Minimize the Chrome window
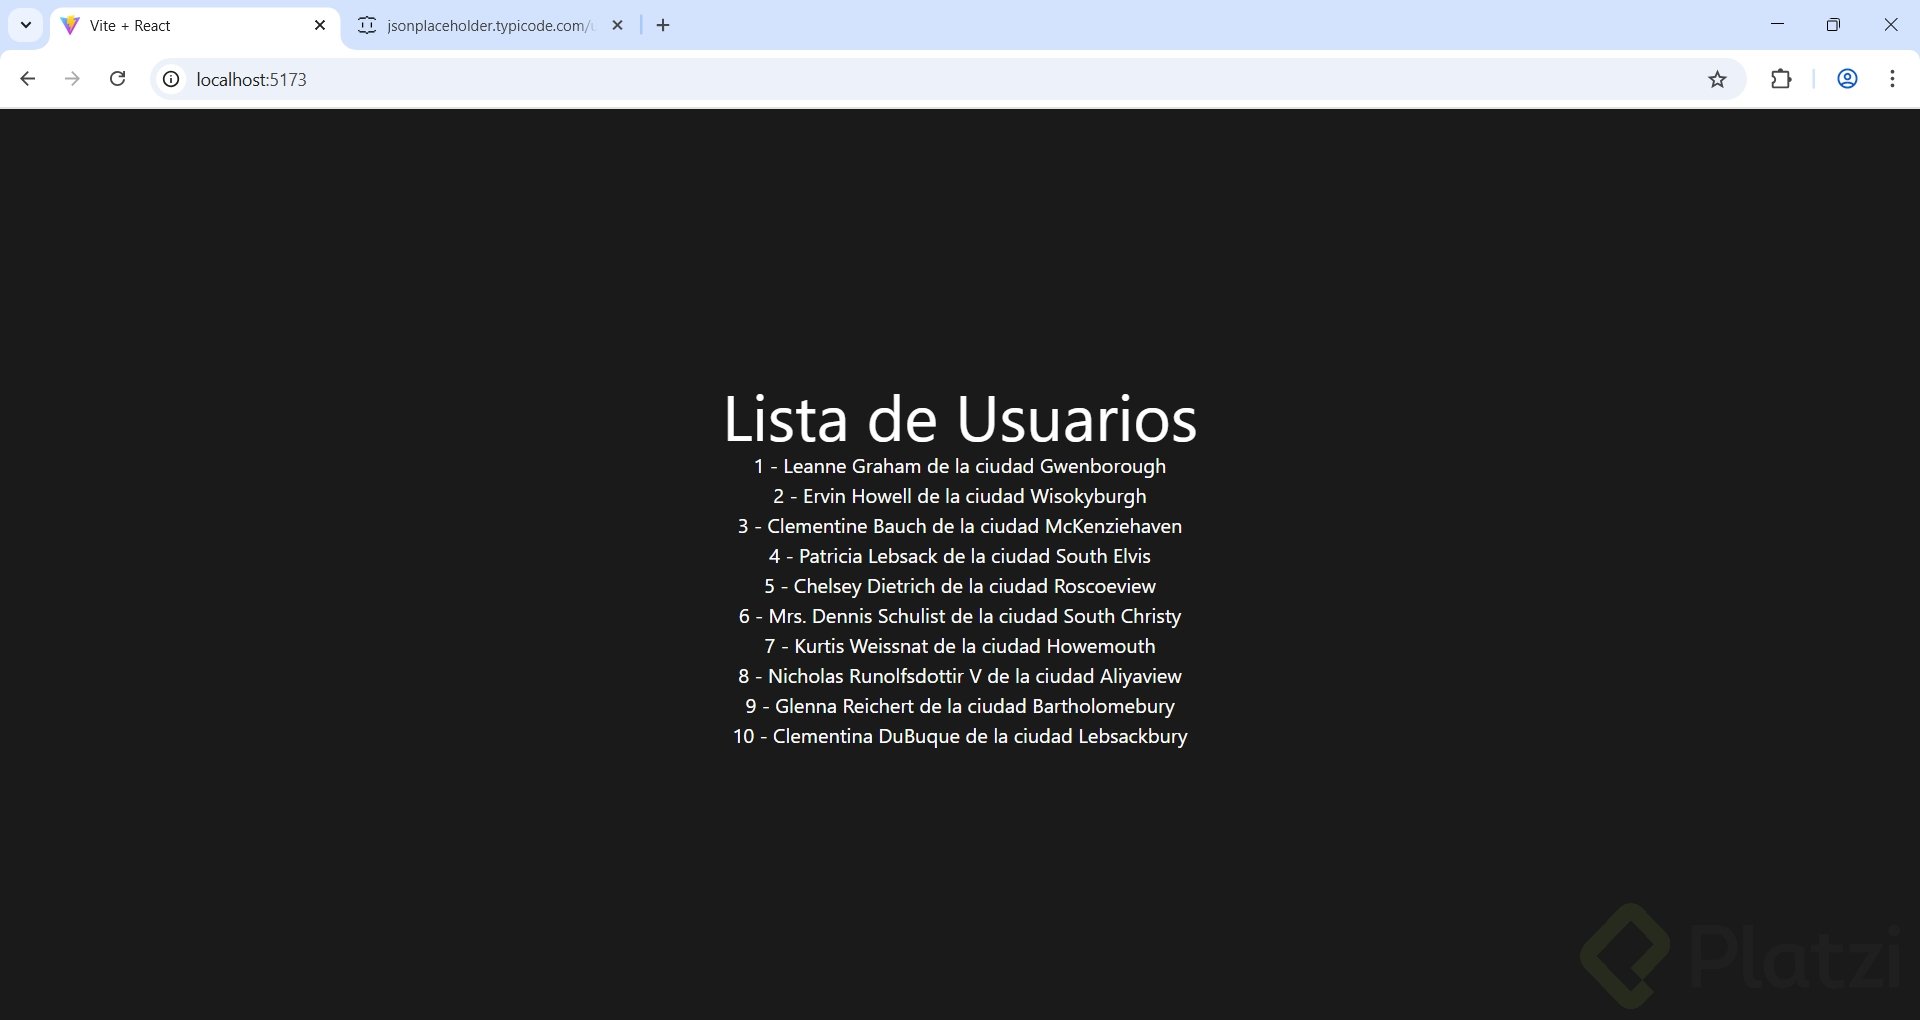Screen dimensions: 1920x1020 [x=1777, y=25]
